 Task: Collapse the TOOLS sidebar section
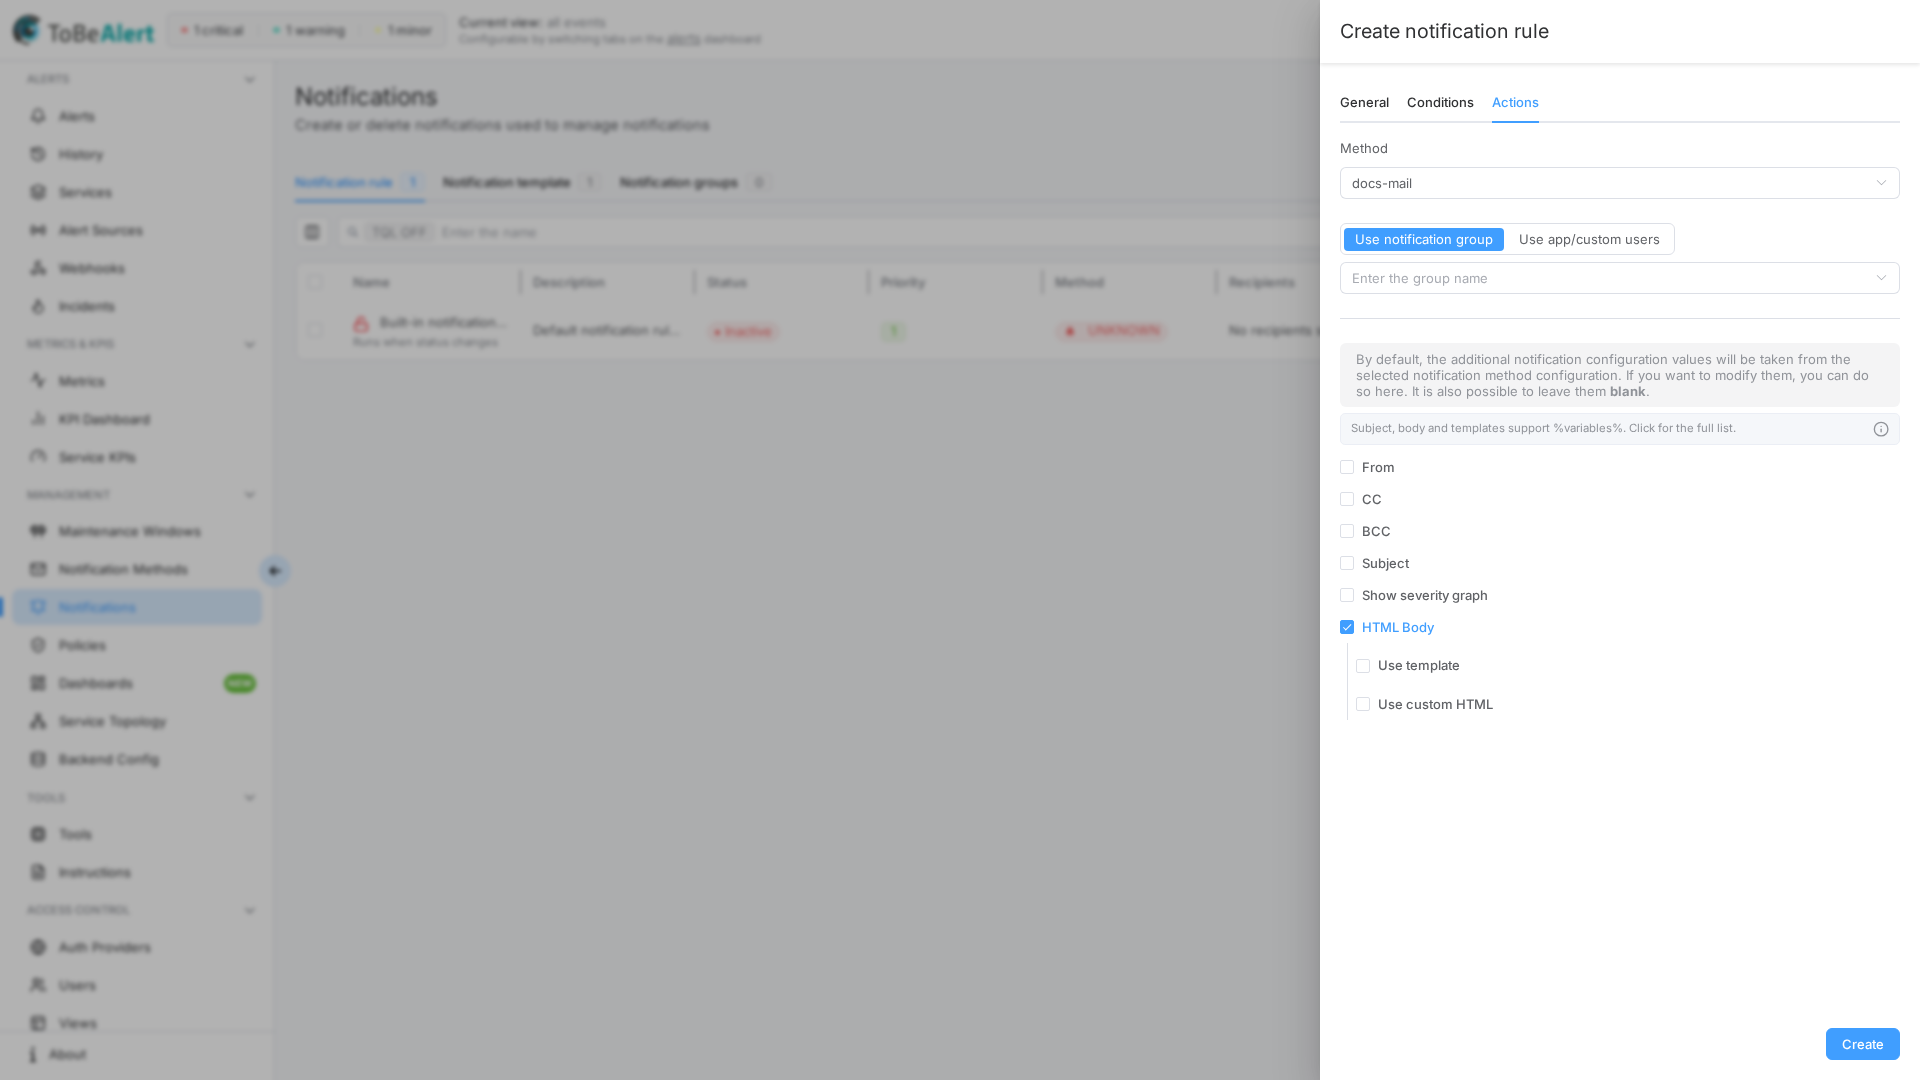[250, 798]
